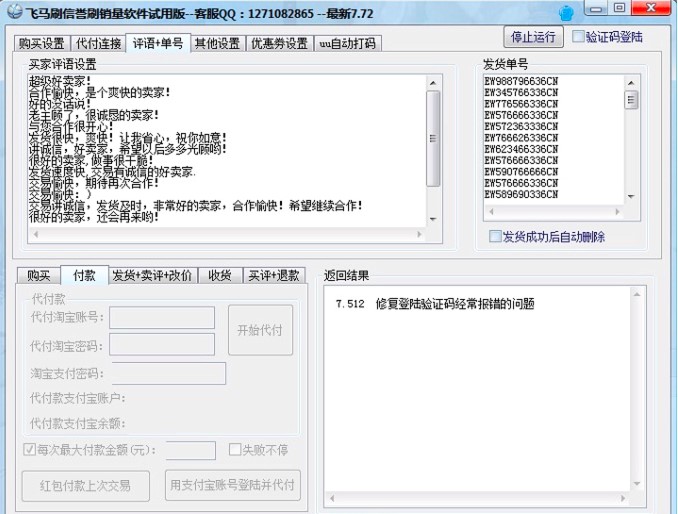The image size is (678, 514).
Task: Click the 7.512 changelog line in 返回结果
Action: coord(435,303)
